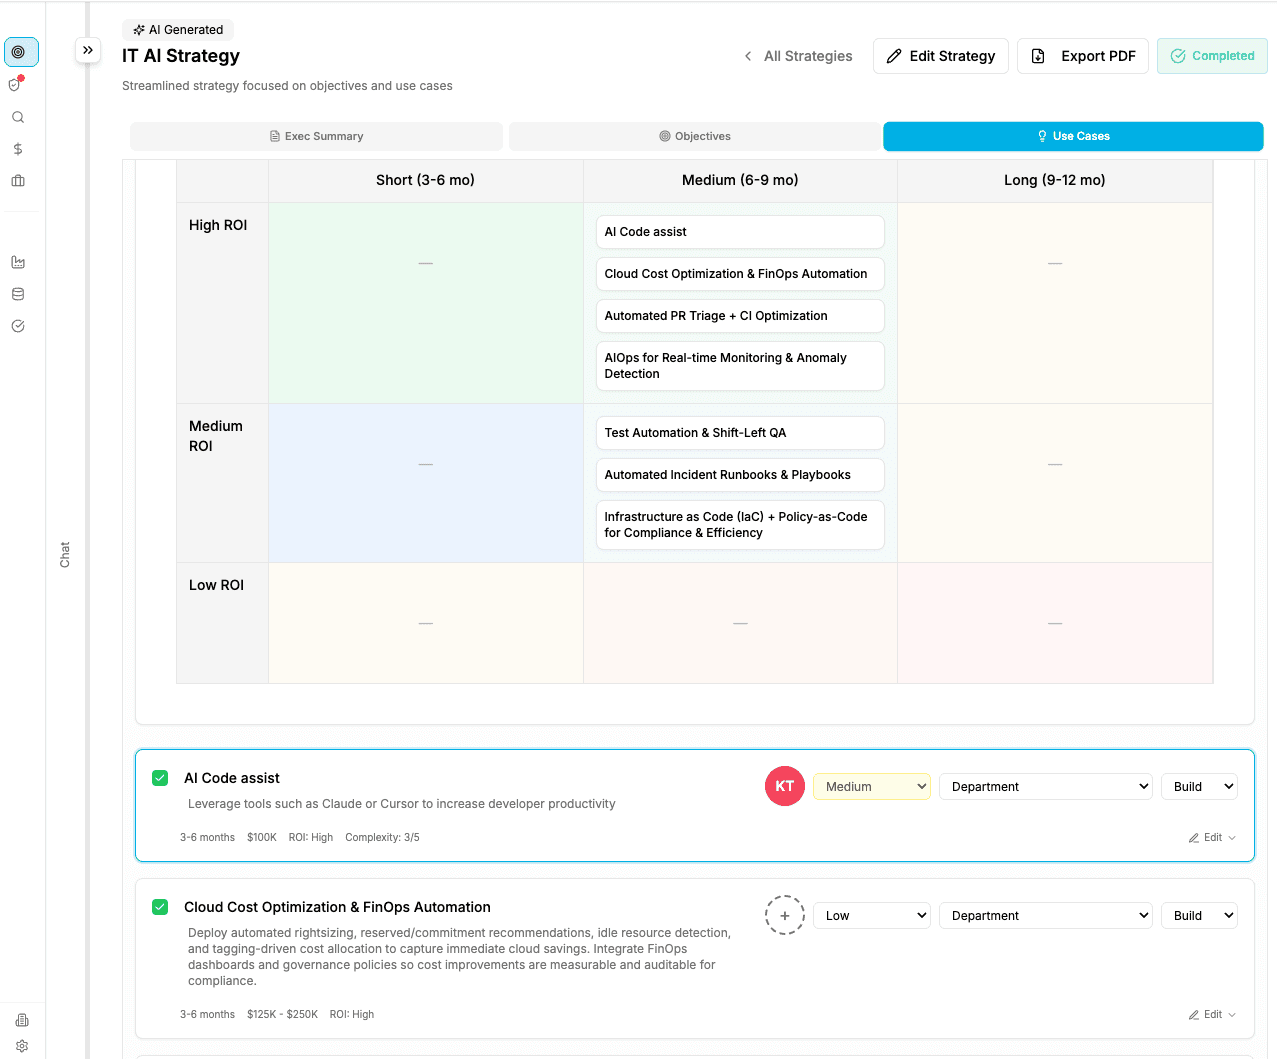Expand the panel with double-chevron button
1277x1059 pixels.
click(88, 50)
